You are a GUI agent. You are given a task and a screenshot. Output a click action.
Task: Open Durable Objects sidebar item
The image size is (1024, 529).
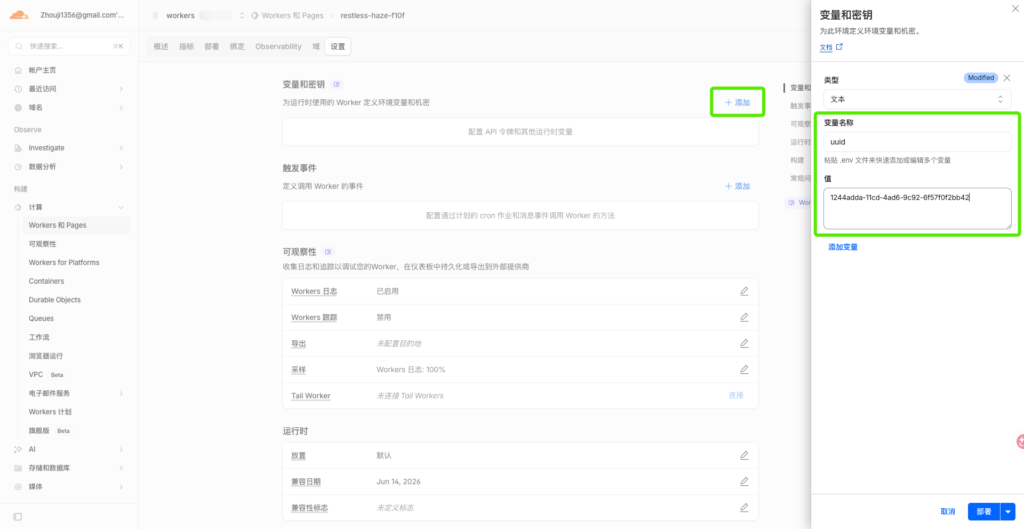[55, 300]
